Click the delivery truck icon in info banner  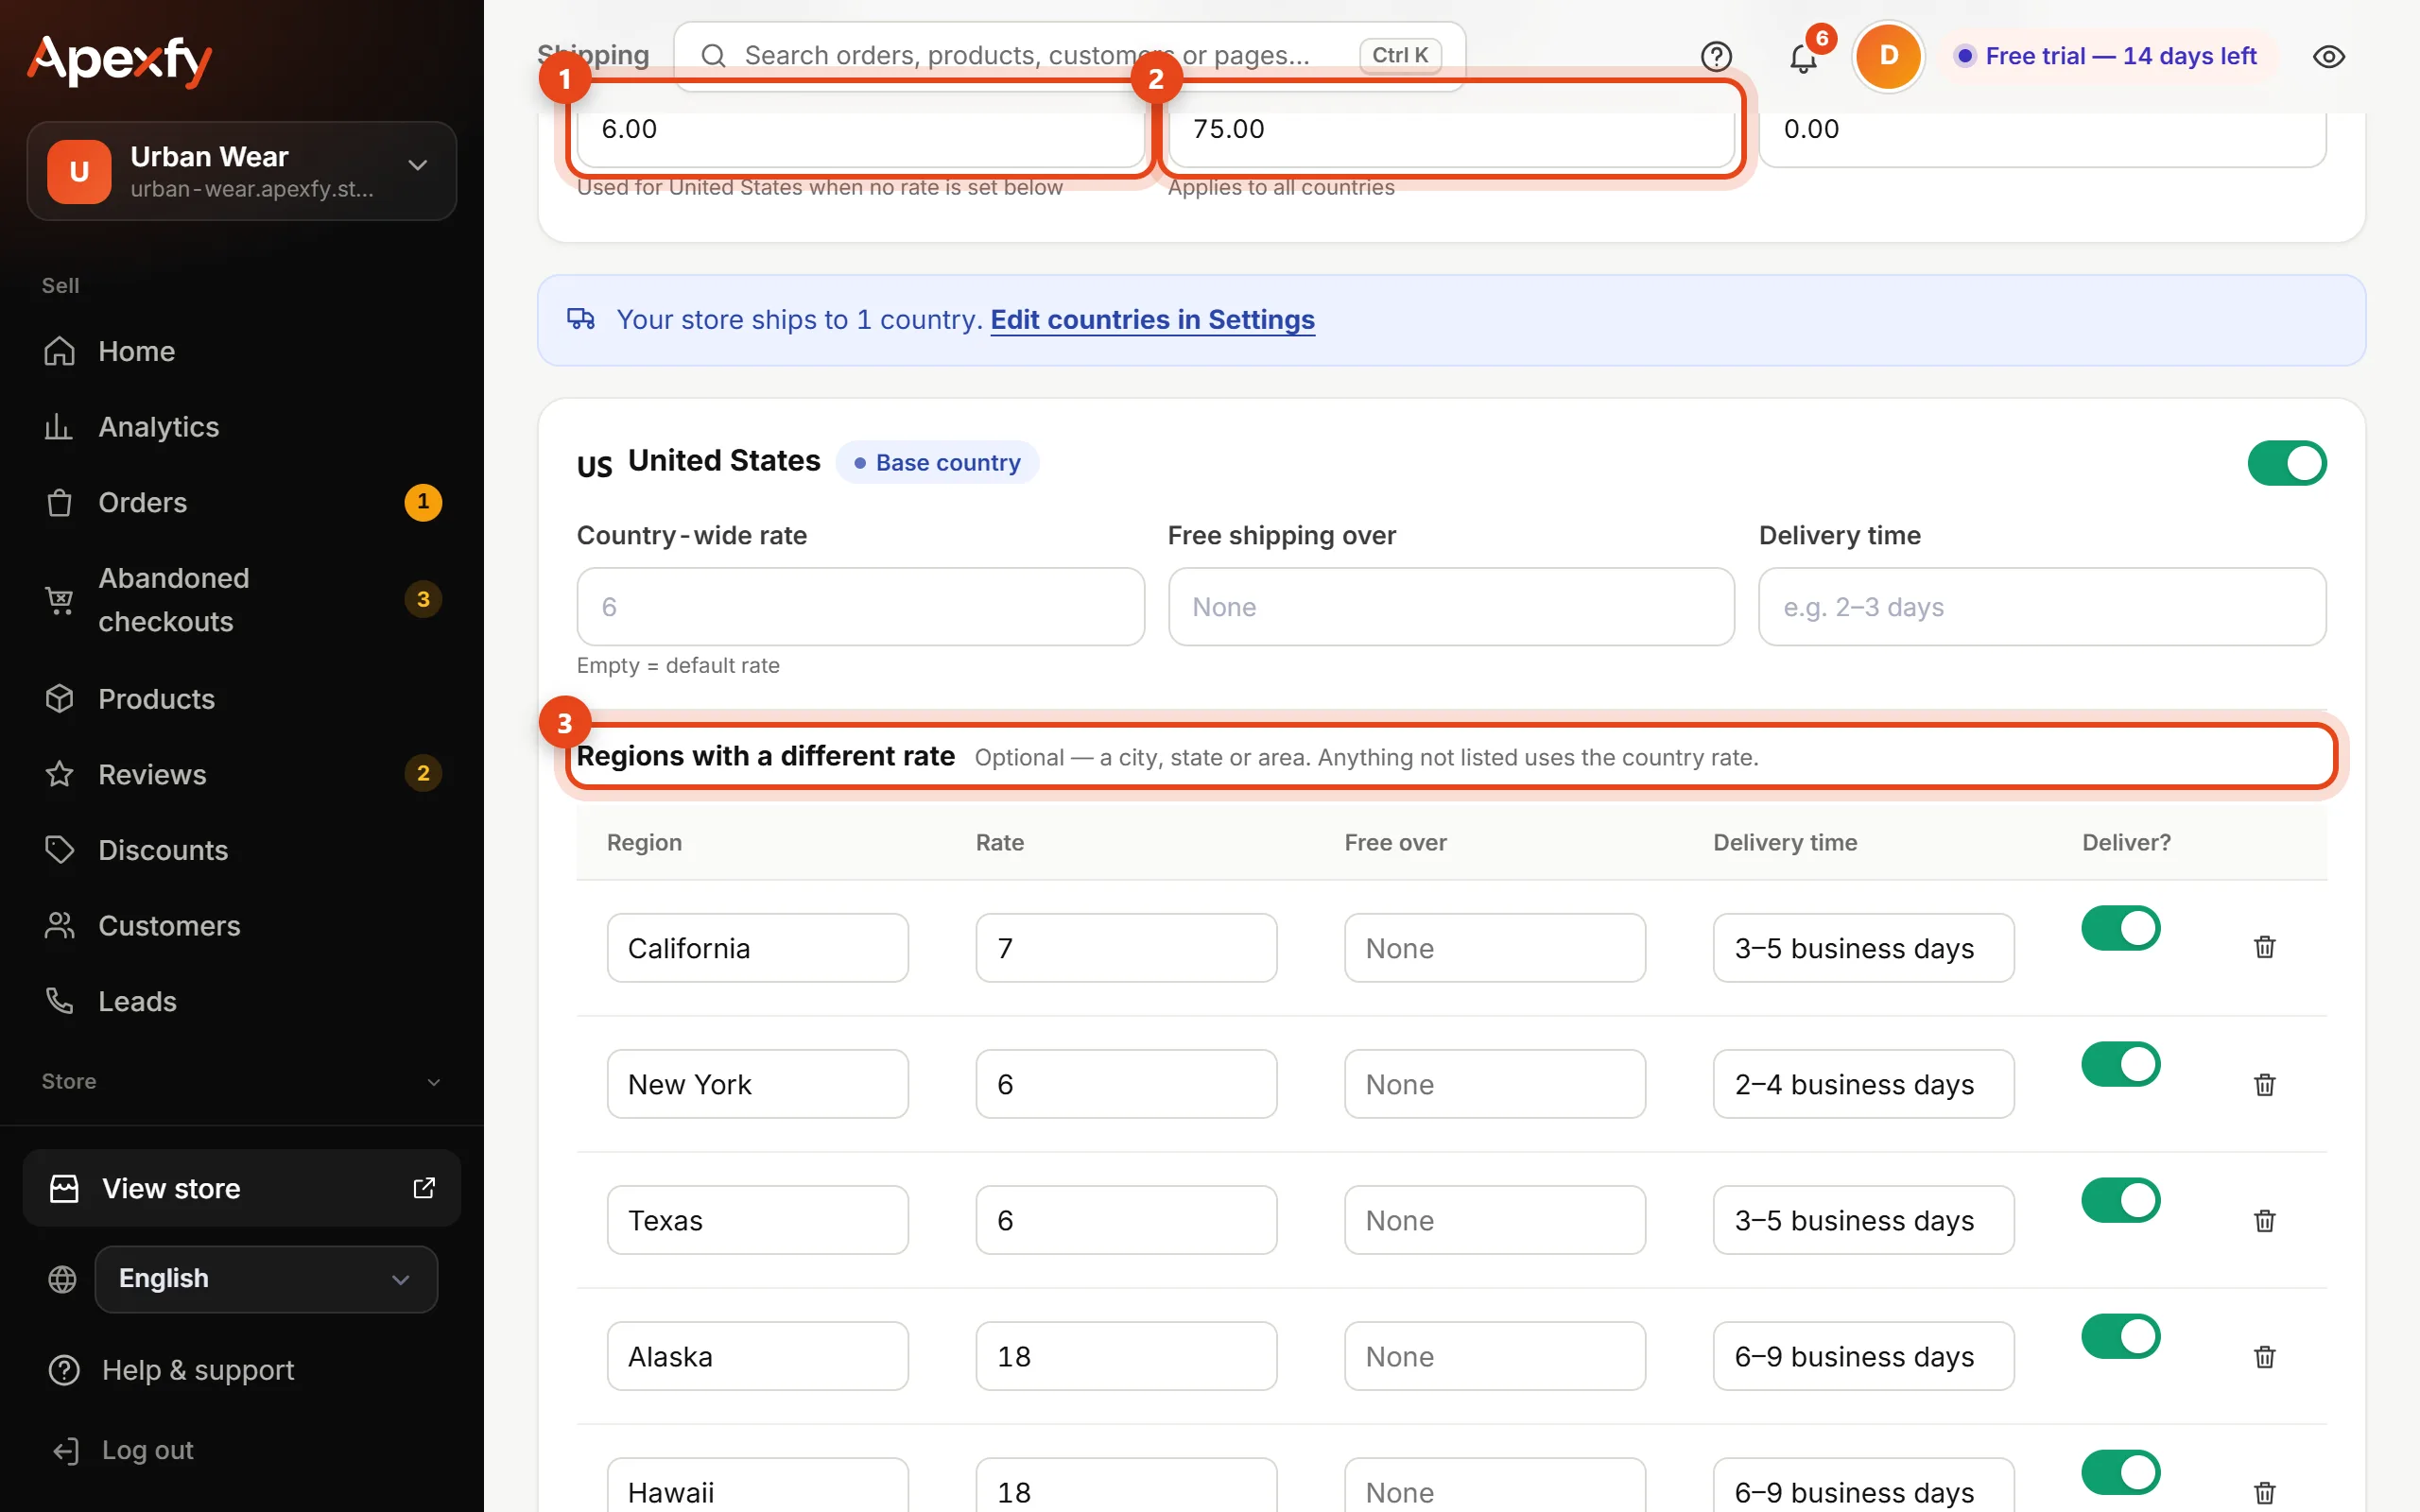[581, 319]
